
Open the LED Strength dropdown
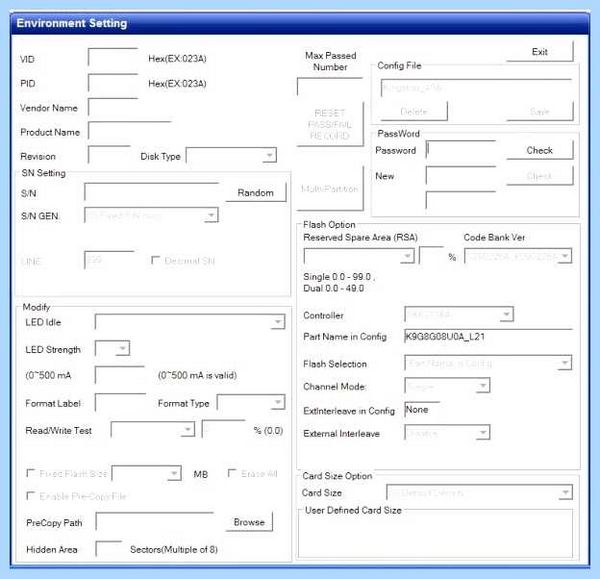tap(112, 348)
